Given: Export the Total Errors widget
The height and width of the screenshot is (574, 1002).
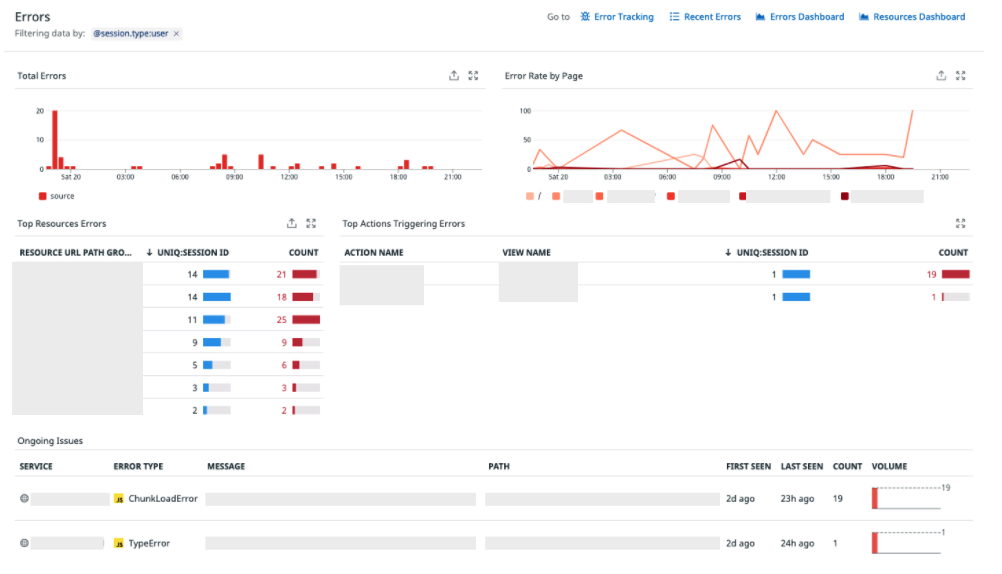Looking at the screenshot, I should tap(454, 75).
